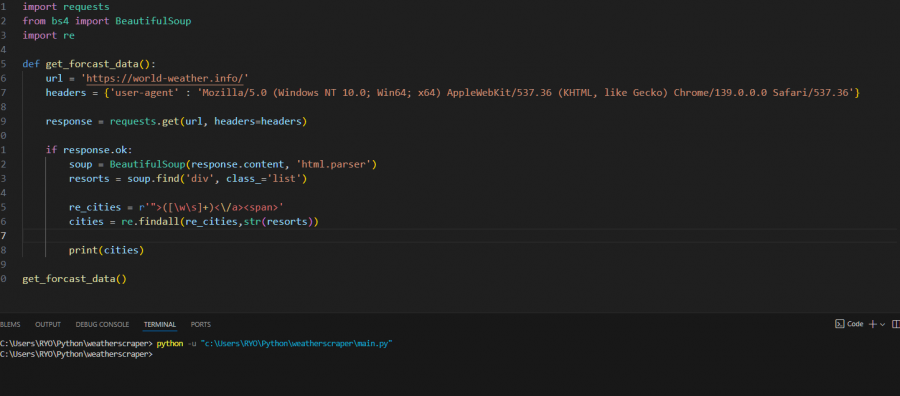
Task: Open the OUTPUT panel tab
Action: (x=48, y=324)
